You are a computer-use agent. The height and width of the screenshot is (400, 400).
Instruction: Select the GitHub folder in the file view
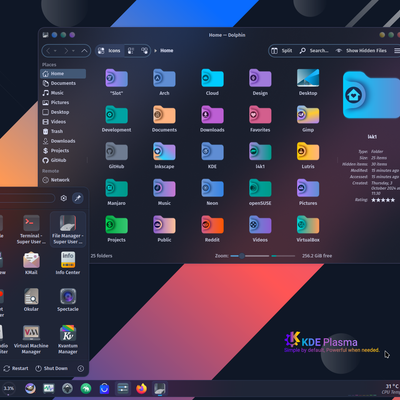116,152
